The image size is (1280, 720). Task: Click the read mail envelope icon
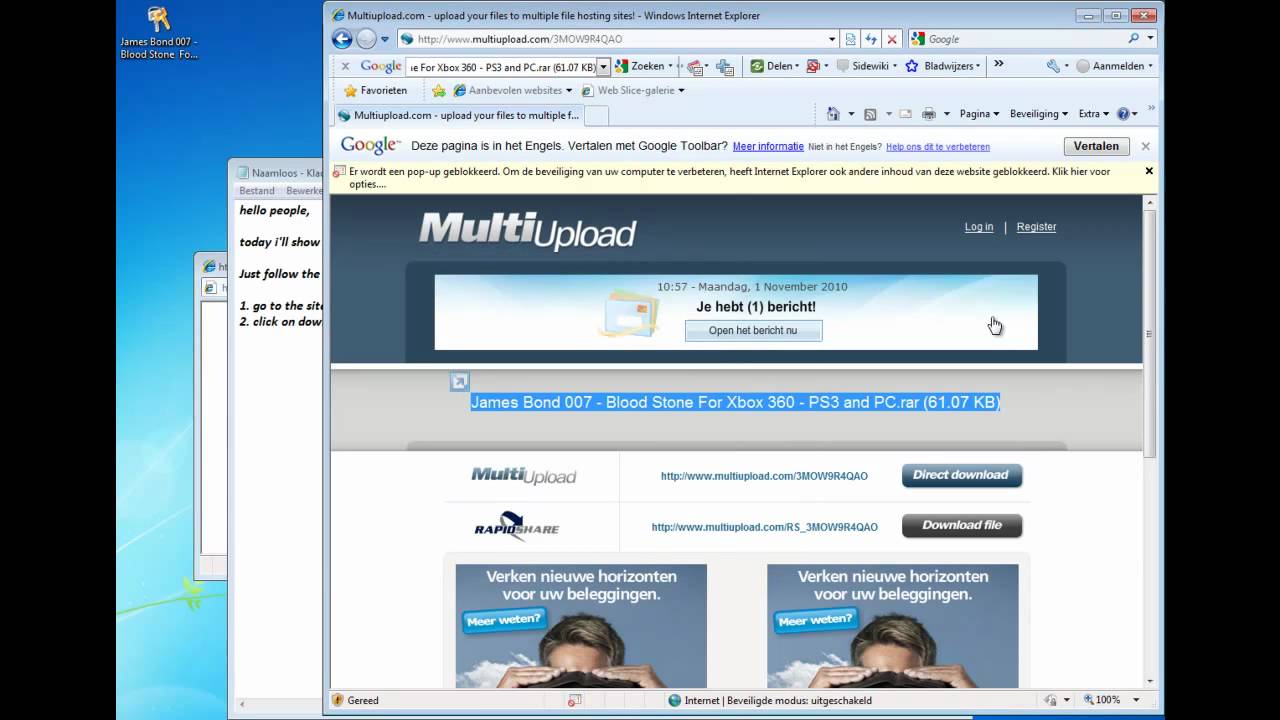point(905,114)
